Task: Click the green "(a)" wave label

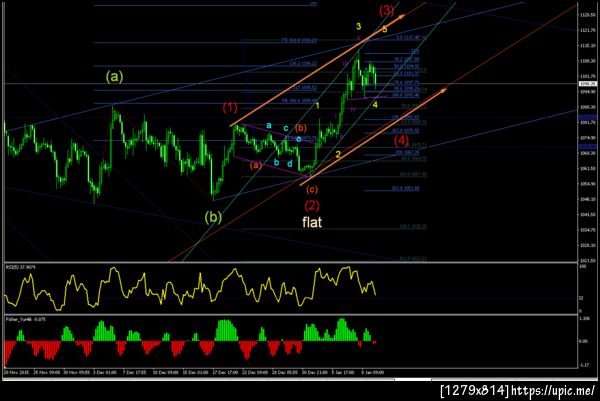Action: click(x=114, y=77)
